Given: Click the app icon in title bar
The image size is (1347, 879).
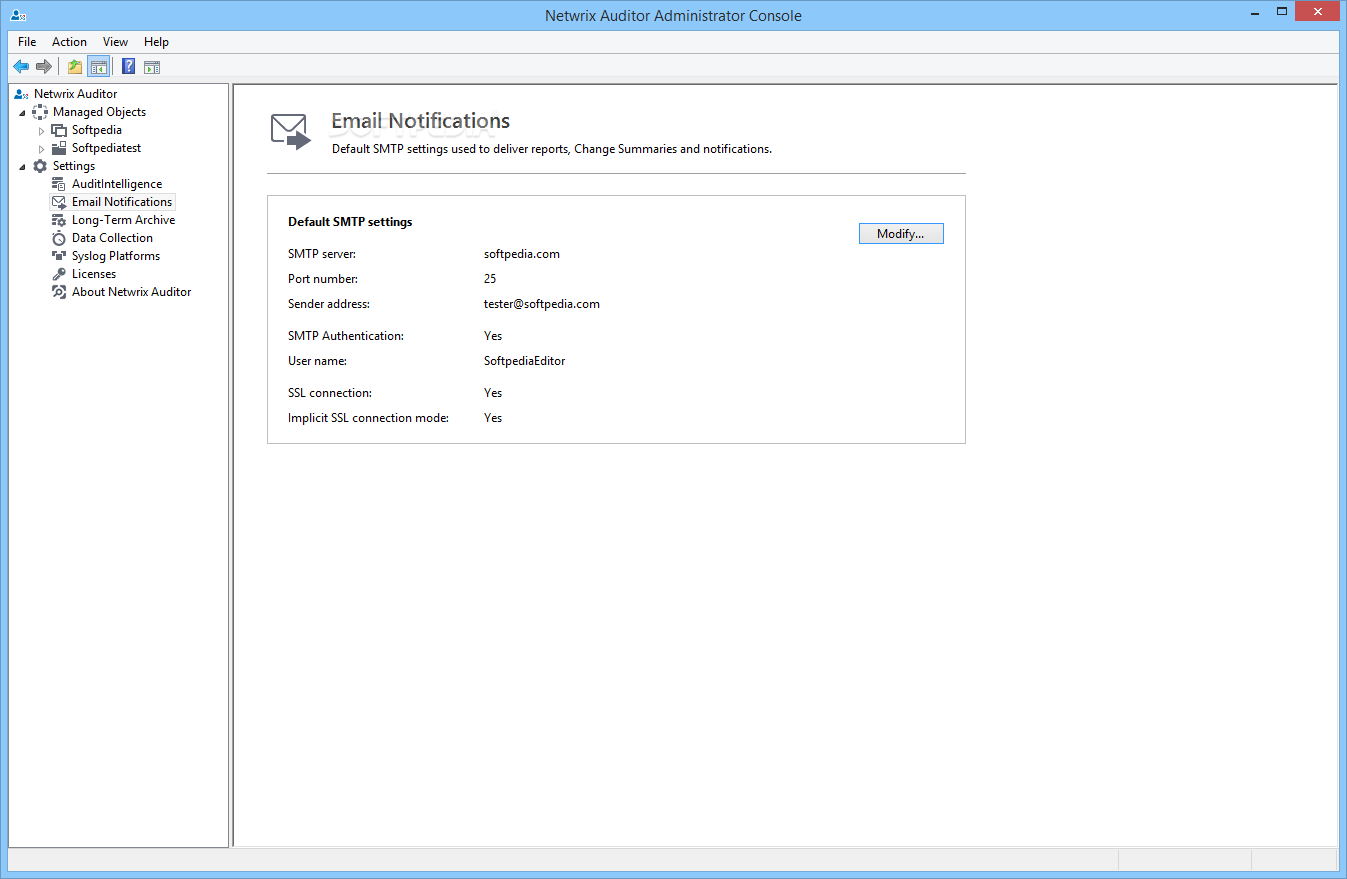Looking at the screenshot, I should [17, 15].
